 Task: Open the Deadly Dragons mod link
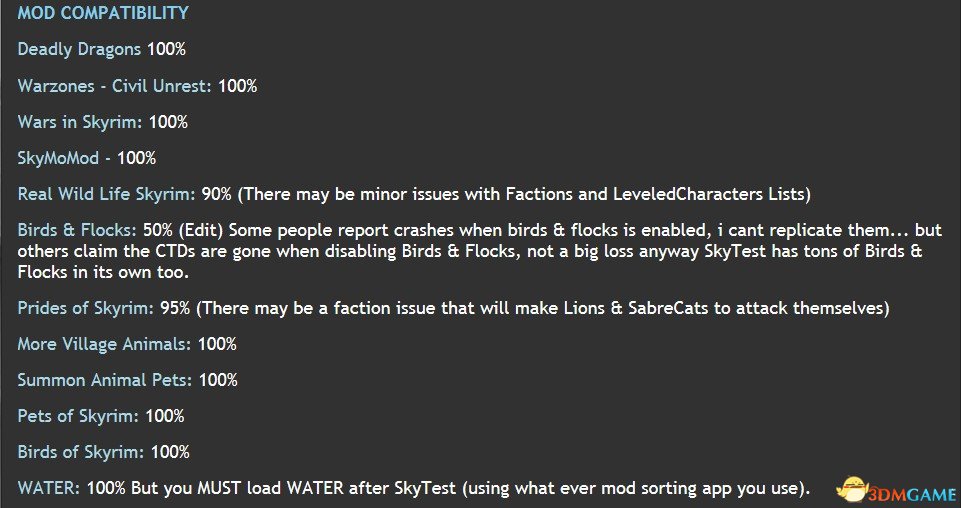point(79,50)
